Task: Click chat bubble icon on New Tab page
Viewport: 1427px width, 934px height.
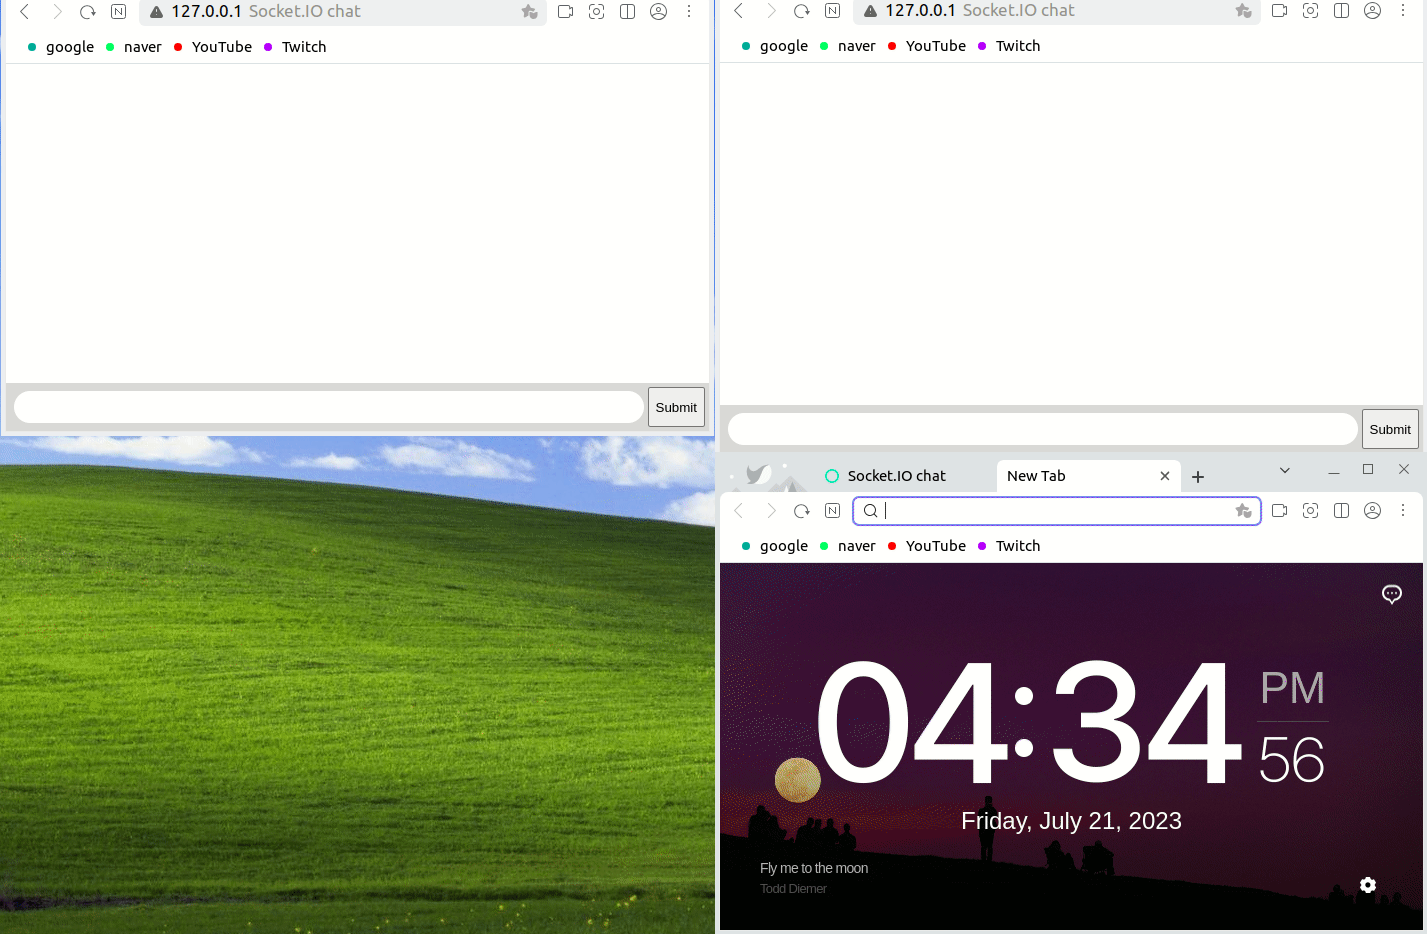Action: pos(1392,595)
